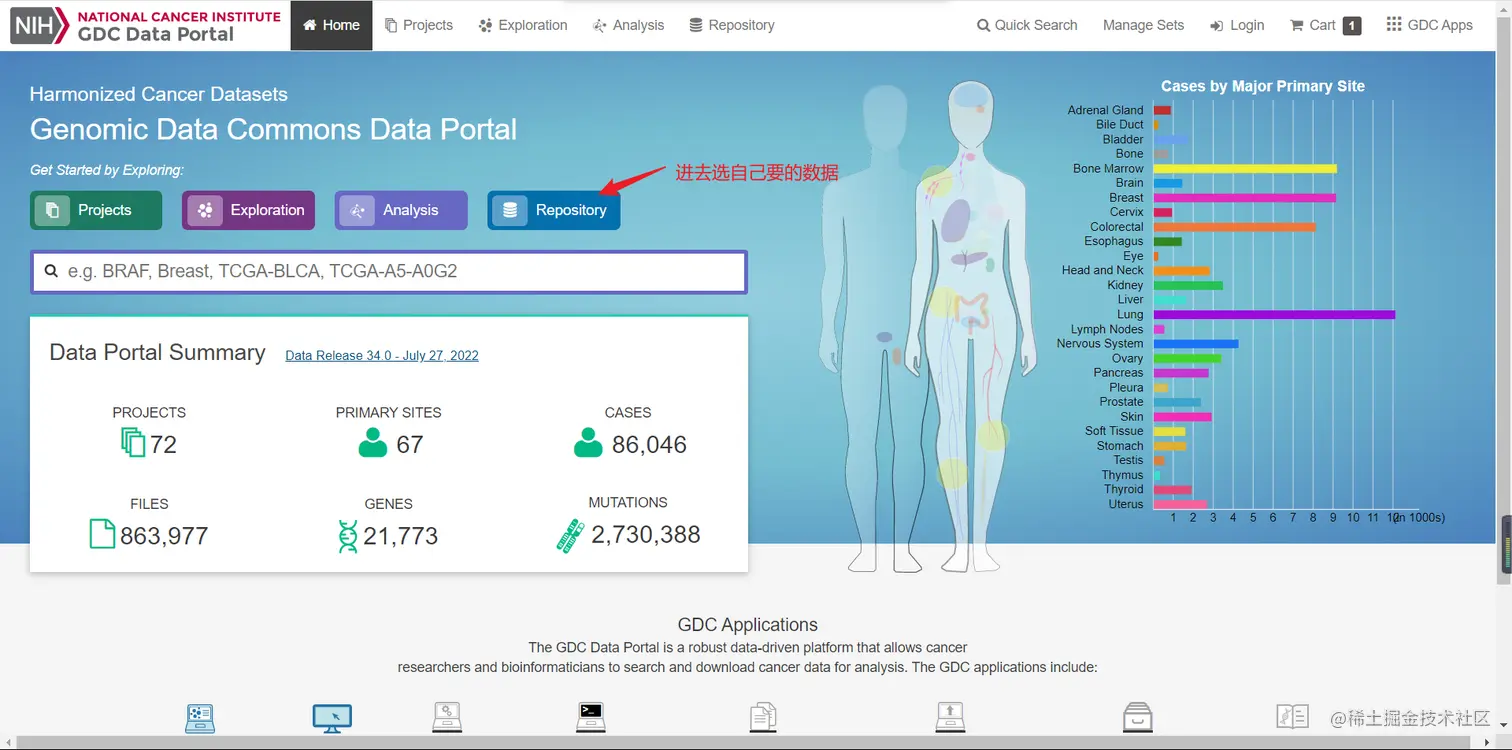The image size is (1512, 750).
Task: Click the Bone Marrow bar in chart
Action: click(x=1245, y=169)
